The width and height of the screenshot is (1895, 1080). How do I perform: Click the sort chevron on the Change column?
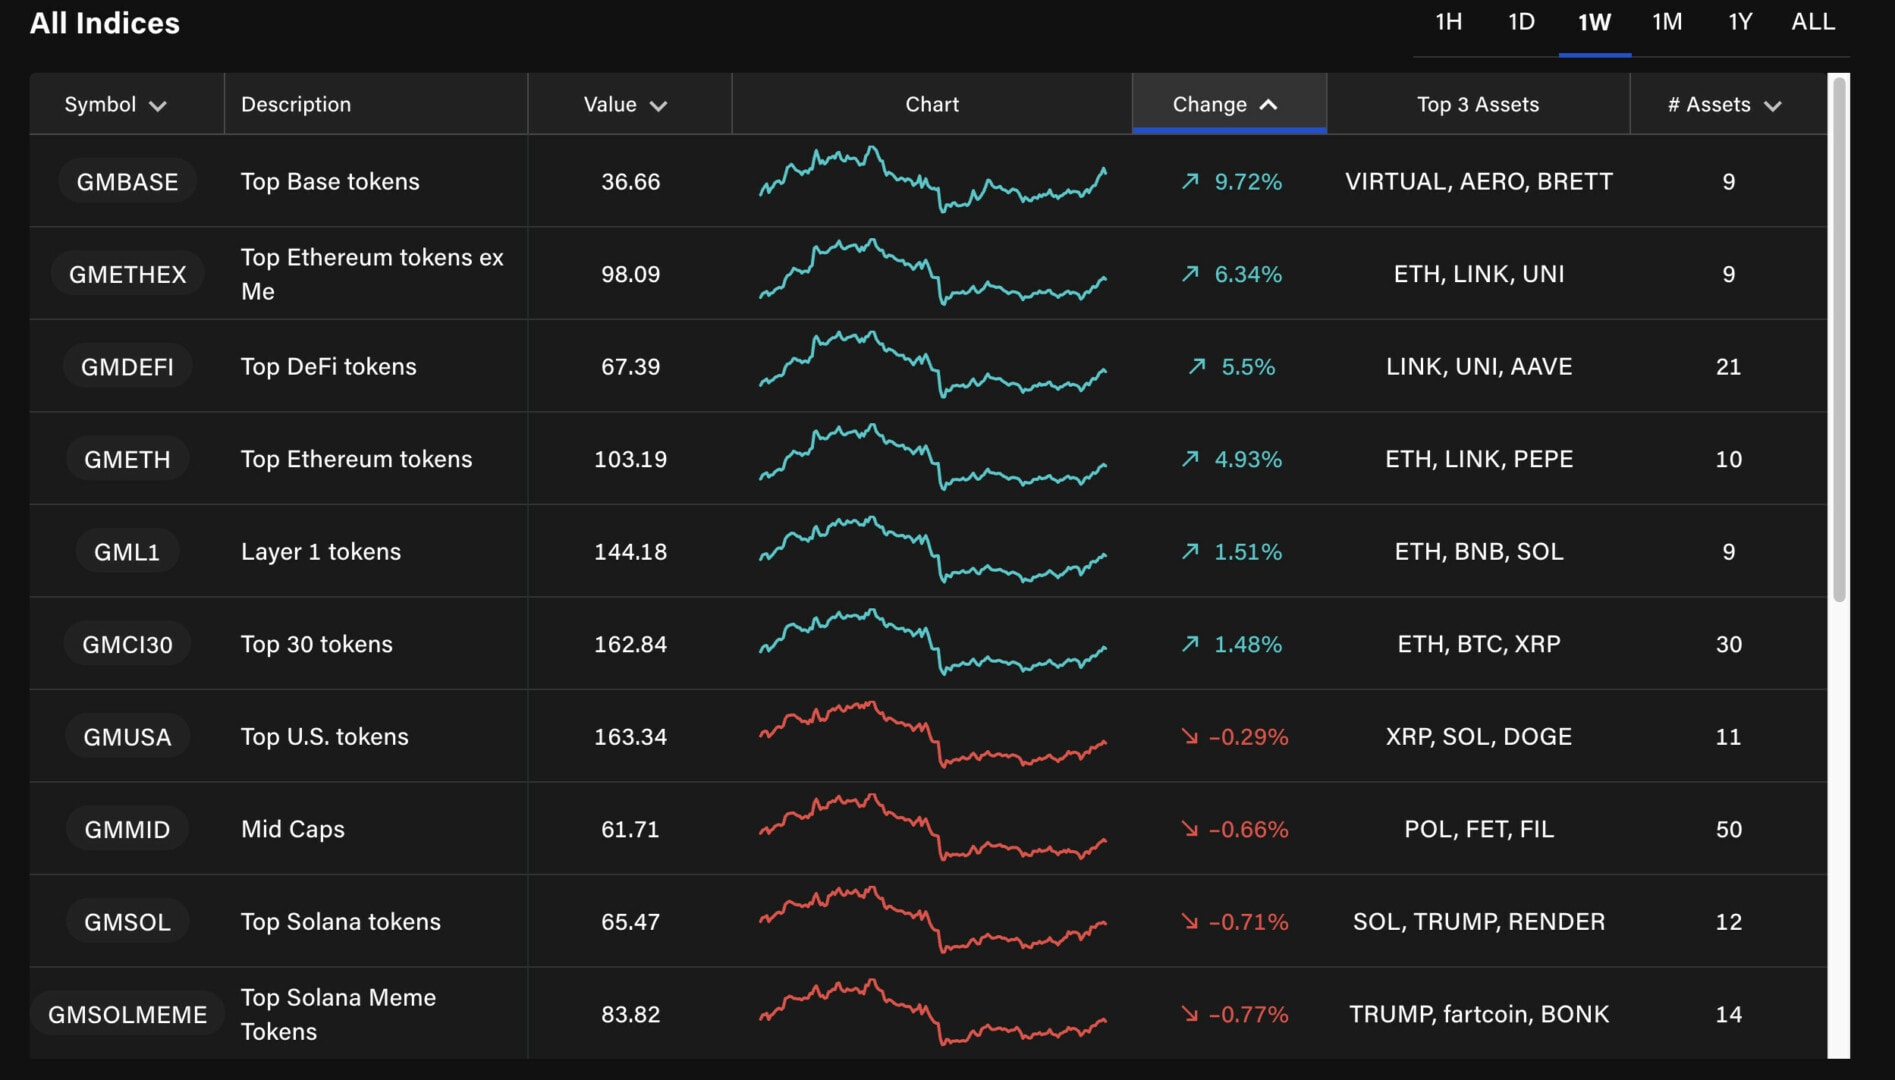click(1268, 105)
